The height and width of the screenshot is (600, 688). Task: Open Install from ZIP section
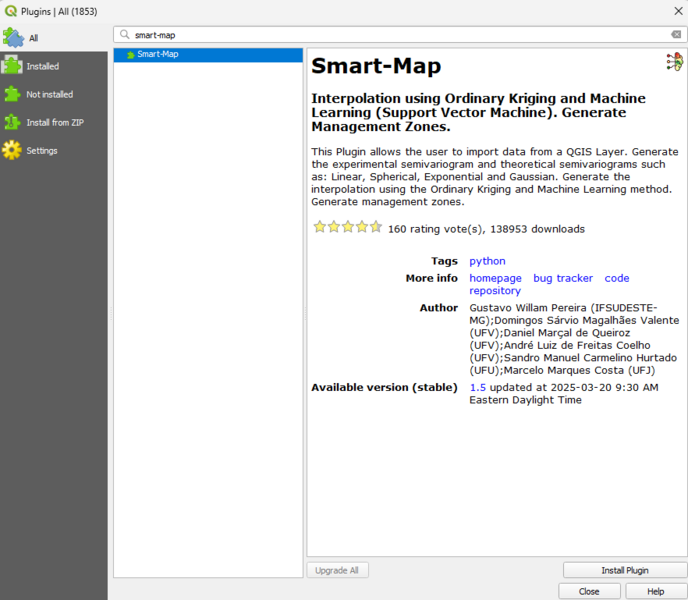point(54,122)
